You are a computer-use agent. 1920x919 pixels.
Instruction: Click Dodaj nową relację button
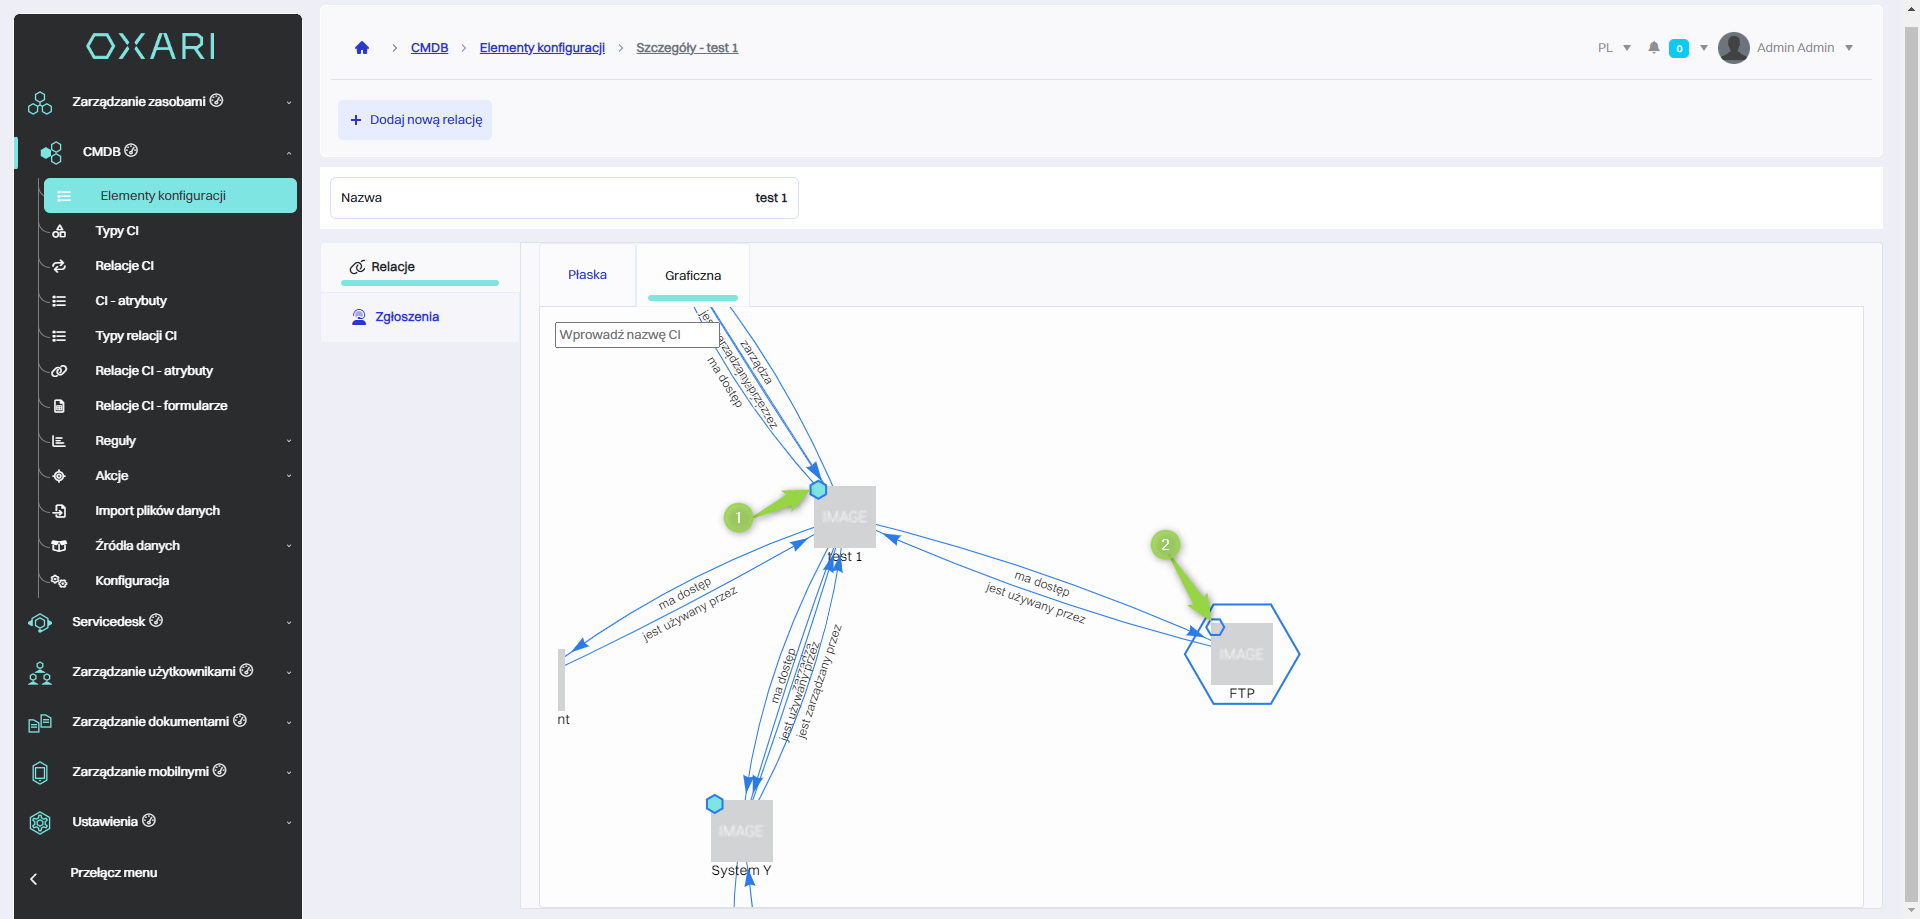pos(415,120)
